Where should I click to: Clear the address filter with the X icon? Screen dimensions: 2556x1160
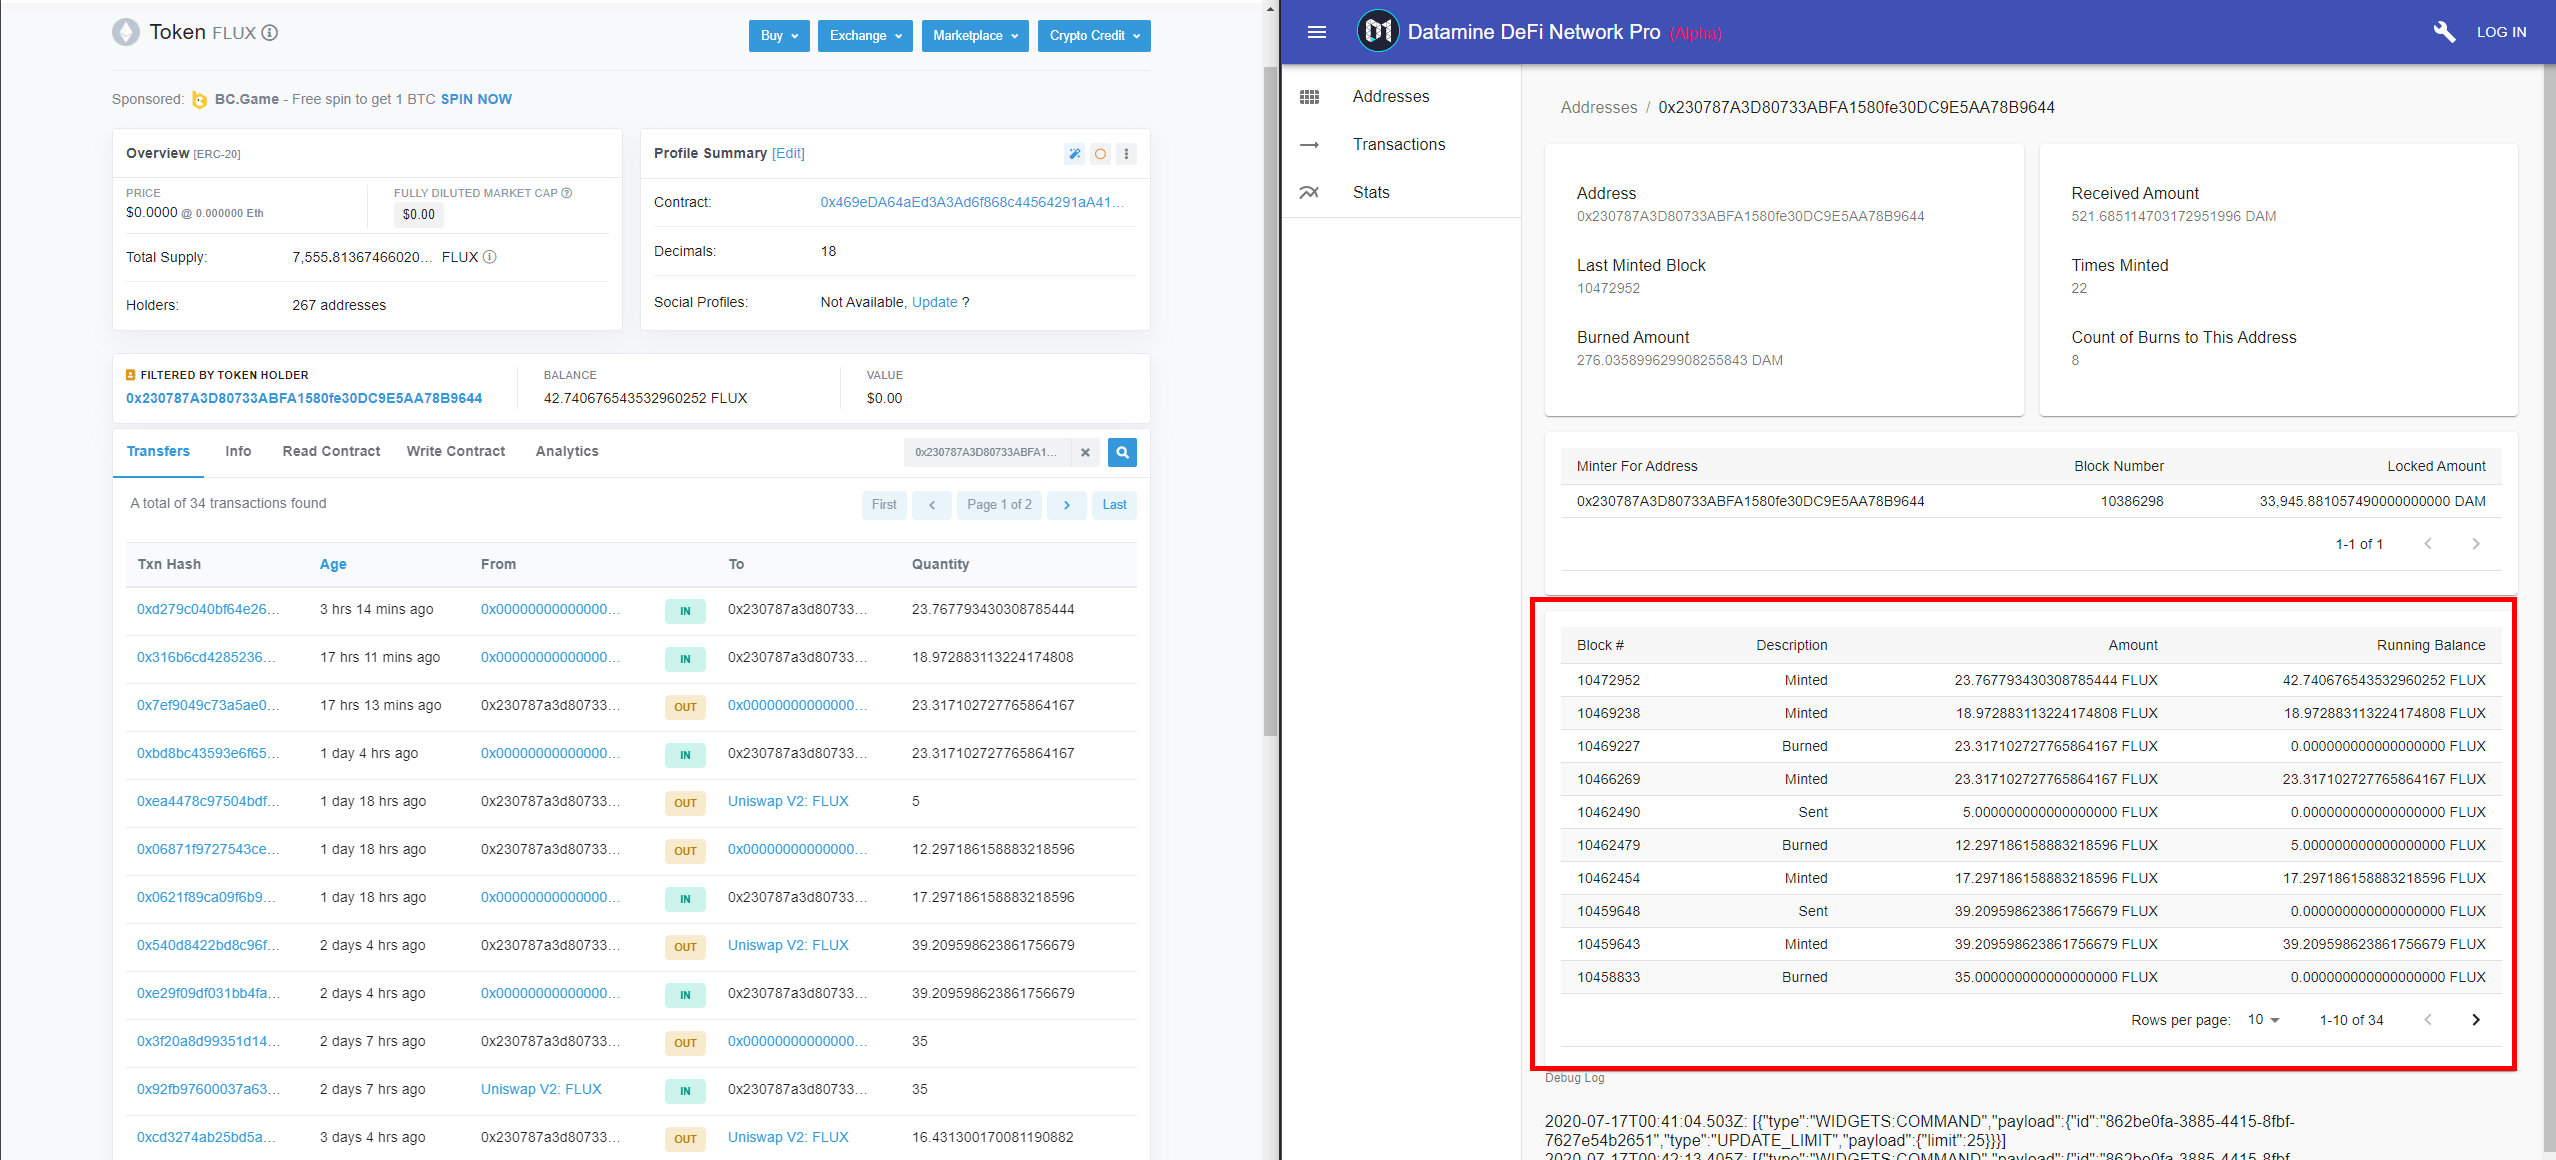click(1085, 452)
